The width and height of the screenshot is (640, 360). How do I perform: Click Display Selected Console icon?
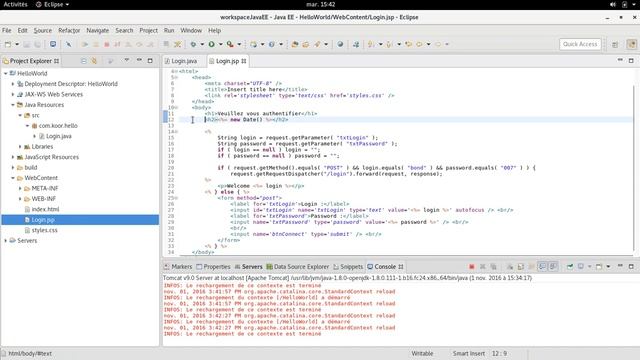click(581, 267)
